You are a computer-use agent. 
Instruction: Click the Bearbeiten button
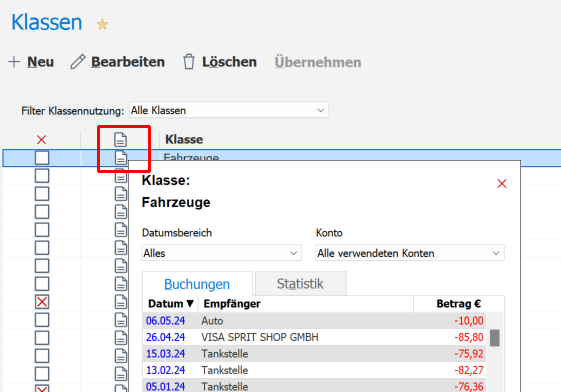tap(118, 62)
